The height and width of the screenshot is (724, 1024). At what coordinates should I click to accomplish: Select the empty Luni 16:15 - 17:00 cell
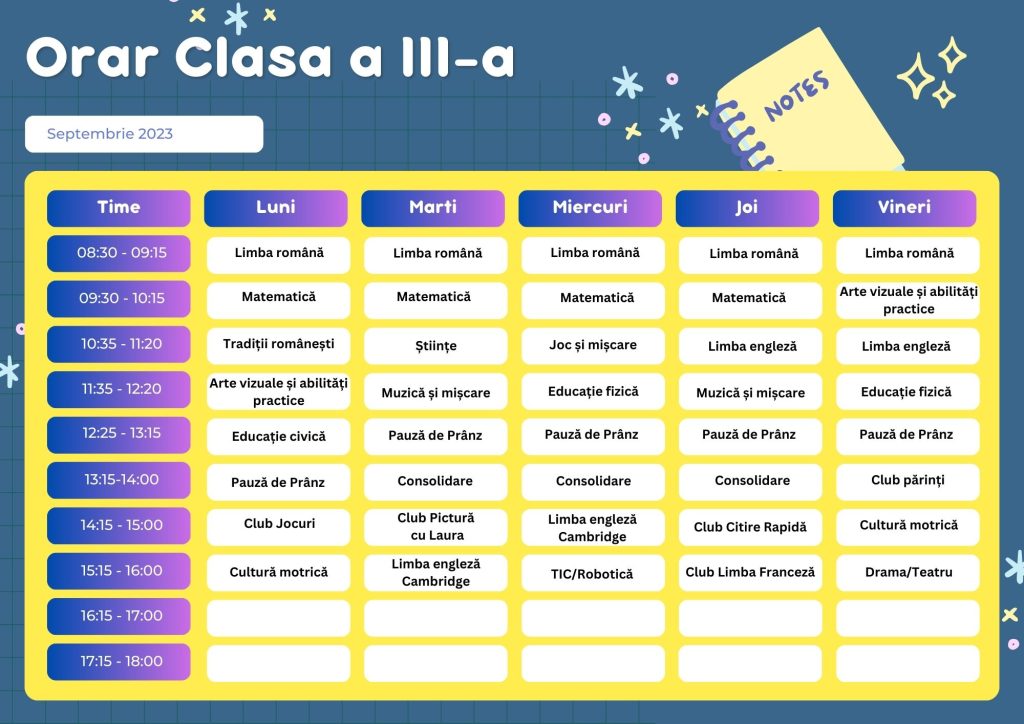(x=279, y=618)
